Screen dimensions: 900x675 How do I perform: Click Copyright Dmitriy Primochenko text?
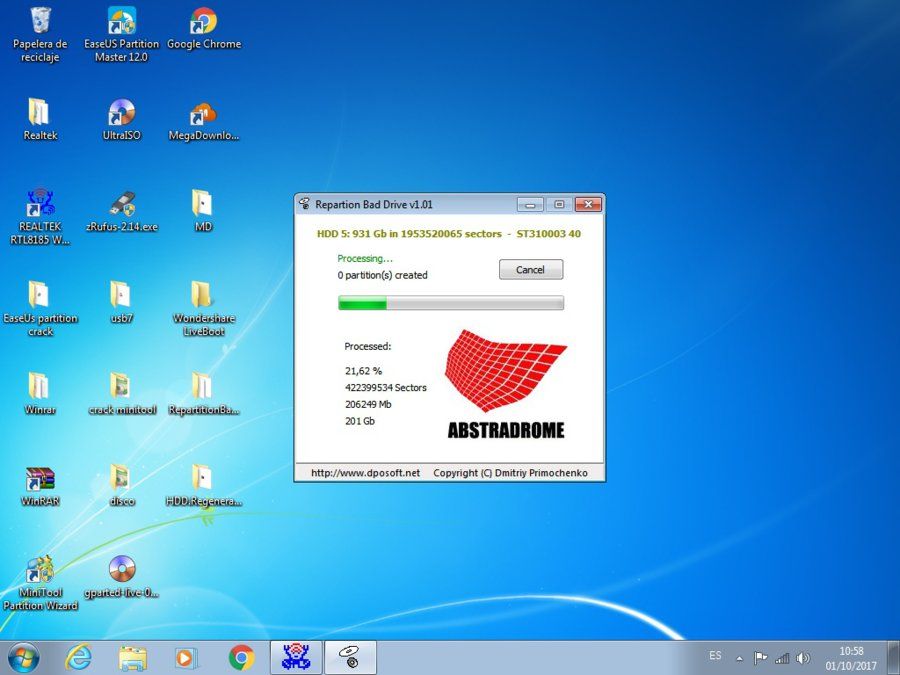pyautogui.click(x=510, y=473)
